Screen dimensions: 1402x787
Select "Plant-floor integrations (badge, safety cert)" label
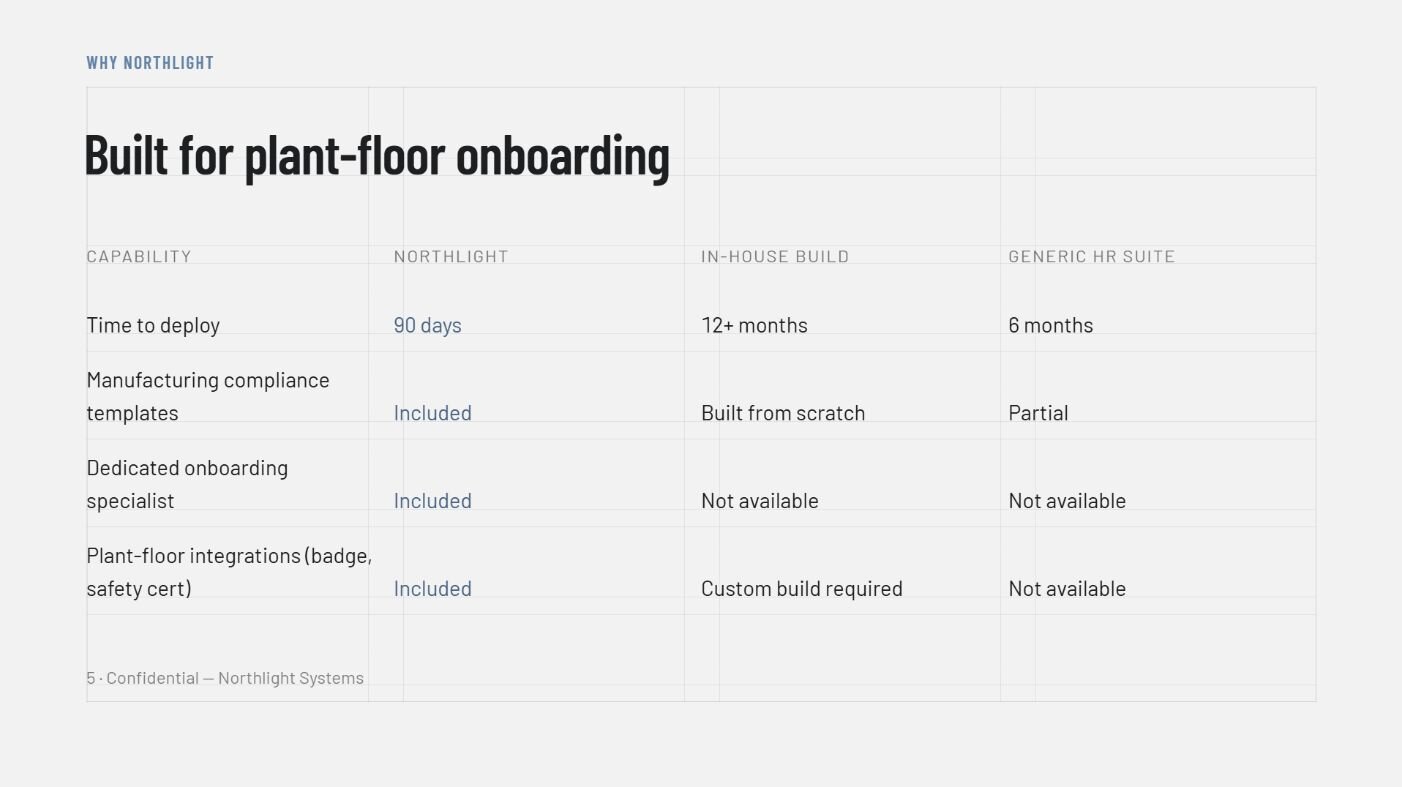(229, 572)
